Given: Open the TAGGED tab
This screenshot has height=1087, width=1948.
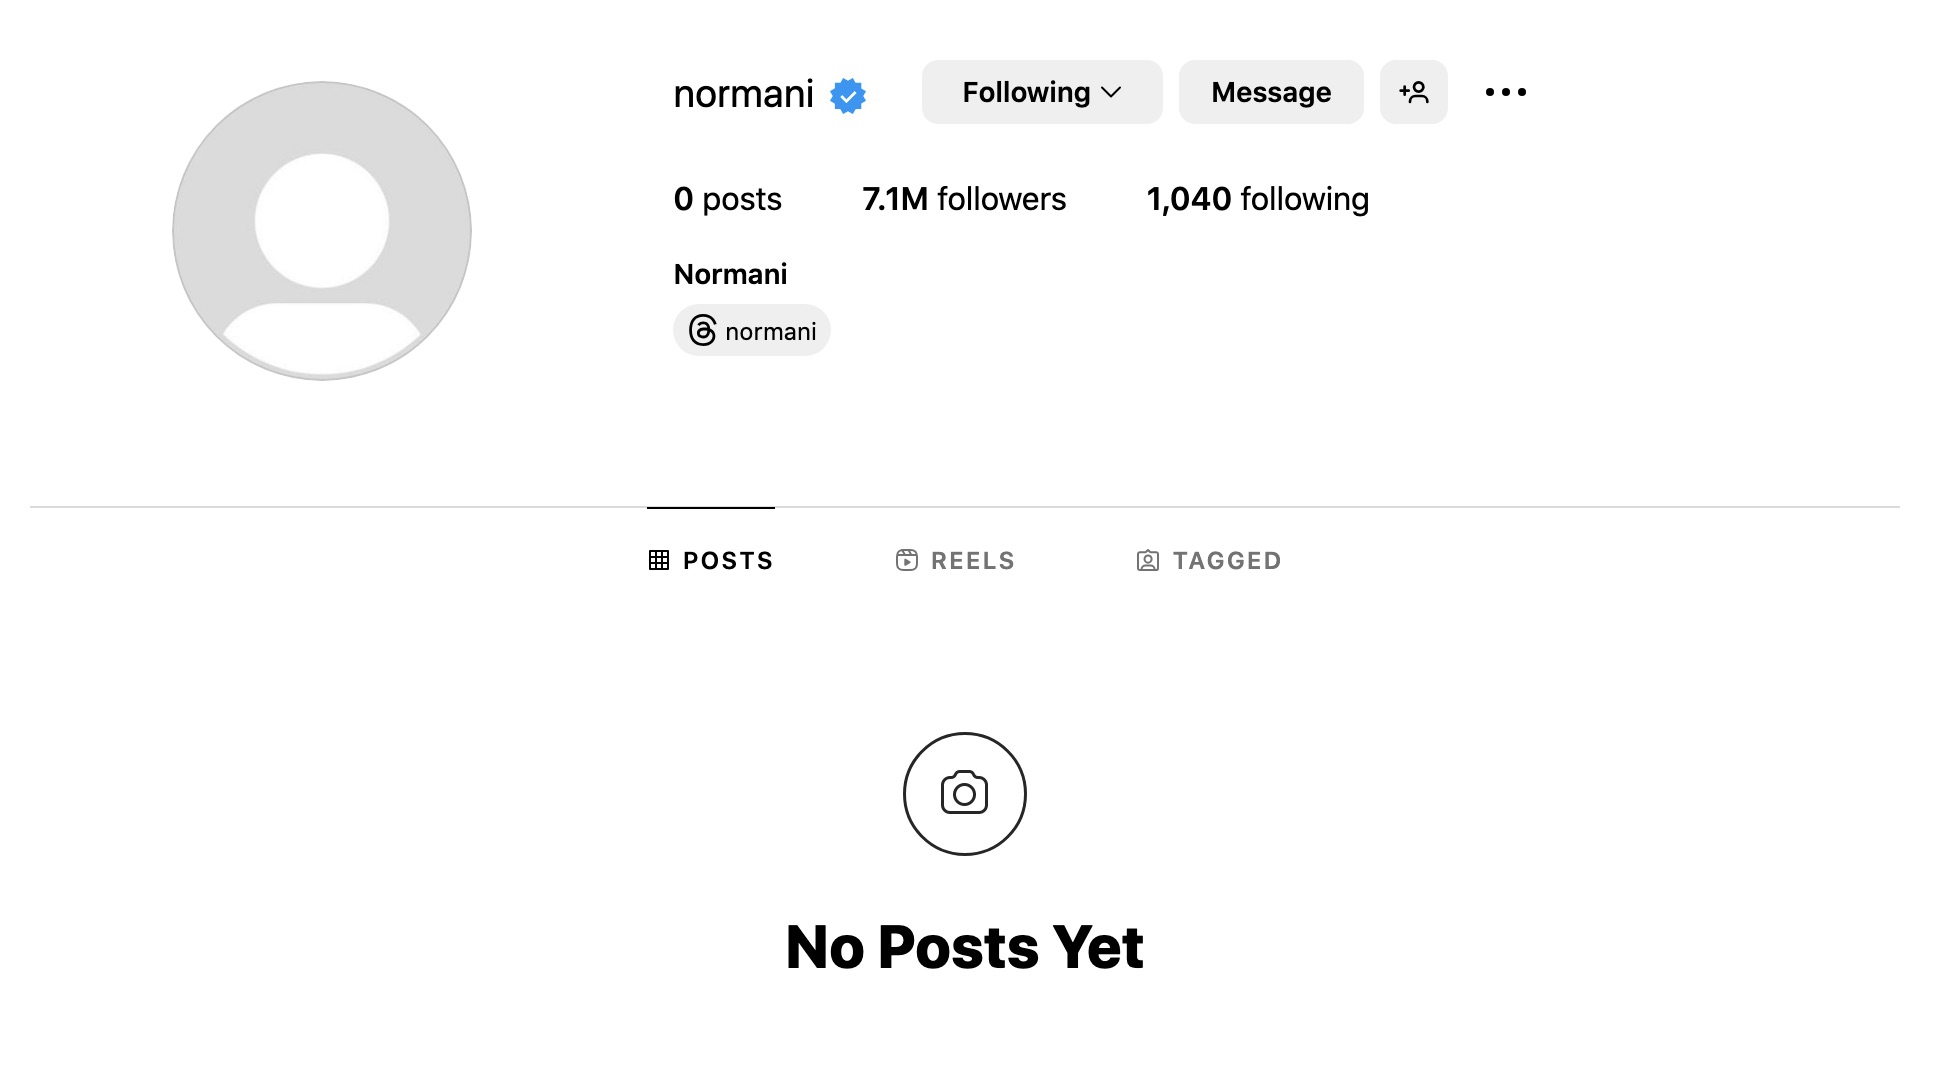Looking at the screenshot, I should click(x=1209, y=560).
